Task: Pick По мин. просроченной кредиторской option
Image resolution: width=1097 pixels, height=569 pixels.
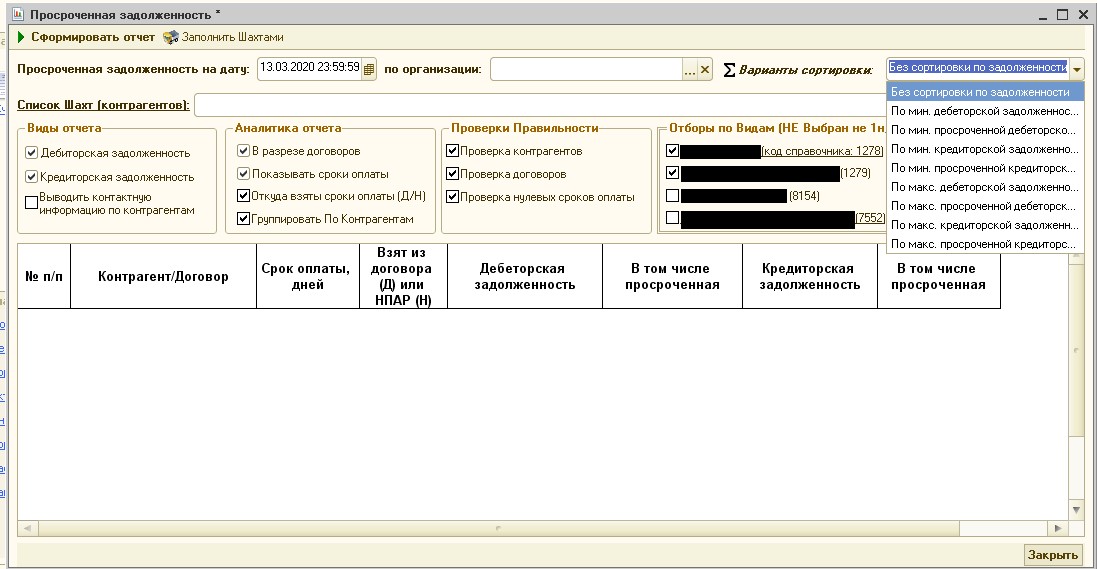Action: point(984,168)
